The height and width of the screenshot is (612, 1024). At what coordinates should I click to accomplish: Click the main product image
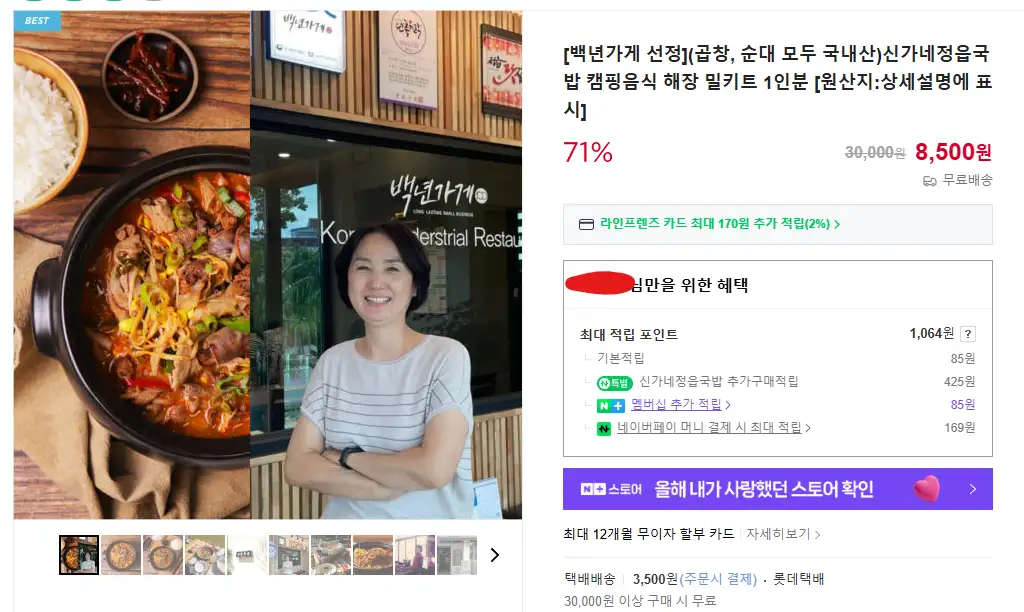pyautogui.click(x=268, y=265)
